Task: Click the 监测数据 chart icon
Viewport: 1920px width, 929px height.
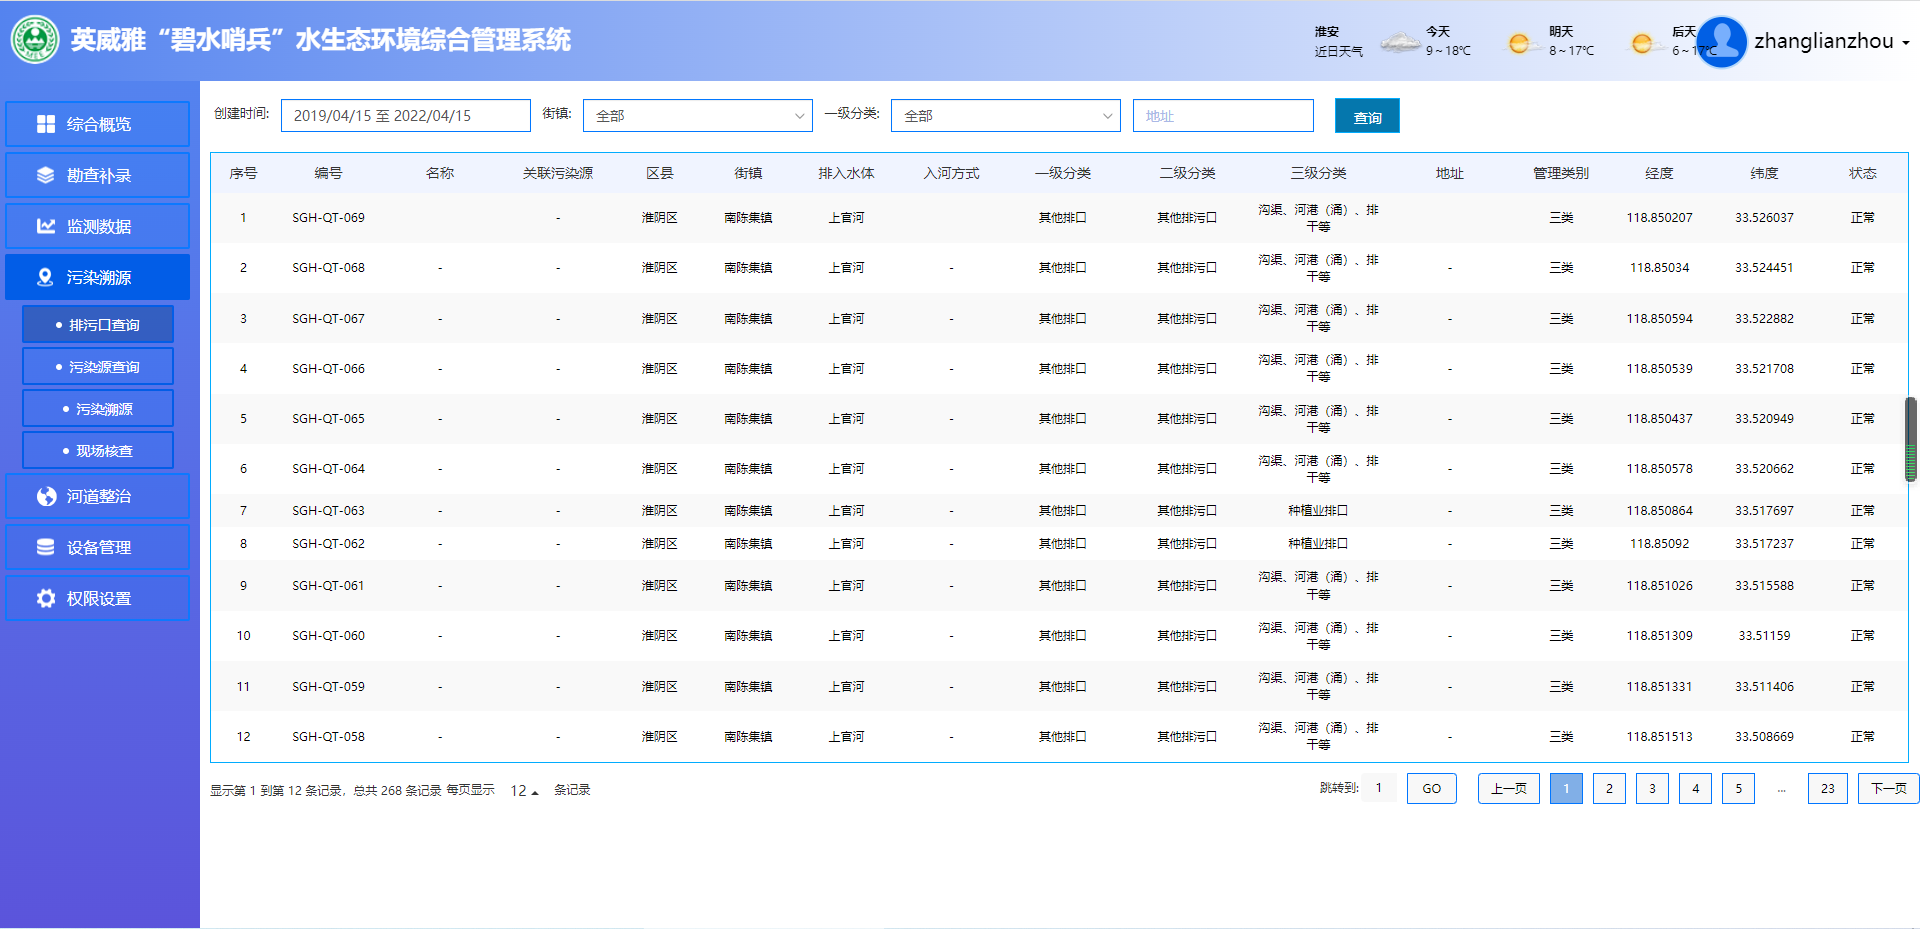Action: (46, 226)
